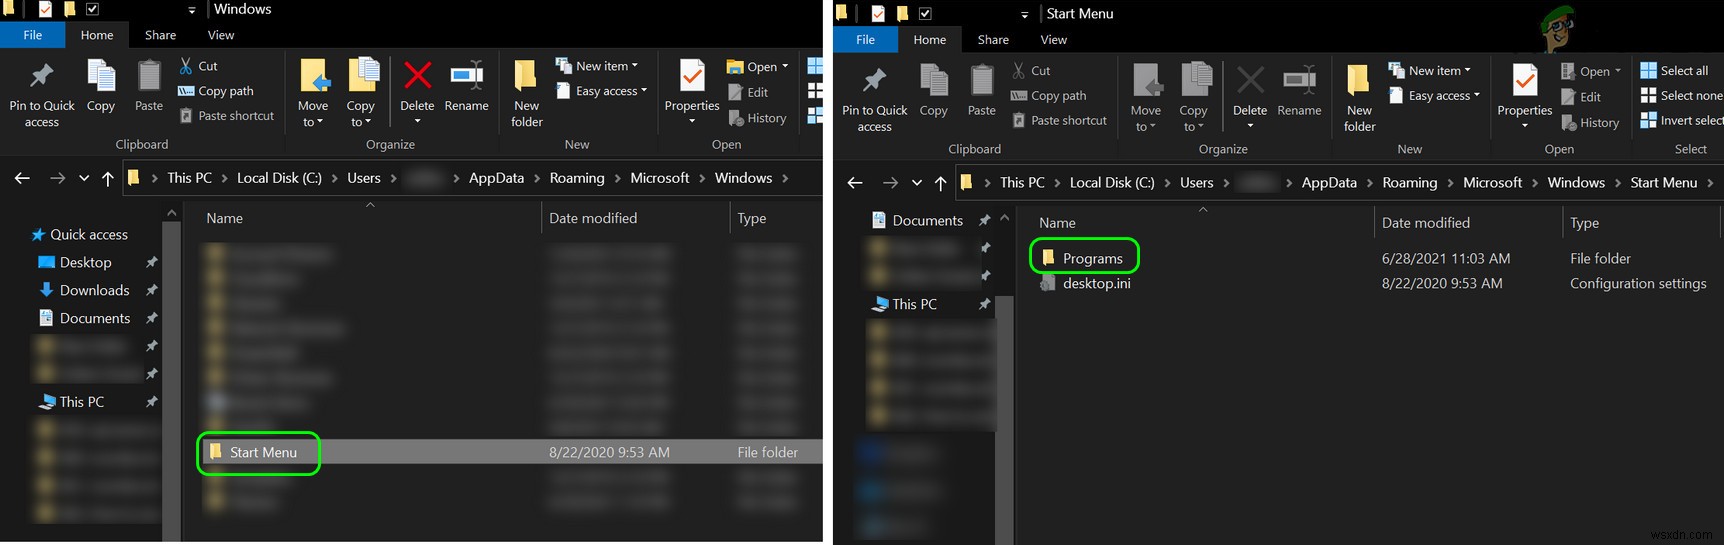This screenshot has height=545, width=1724.
Task: Select Cut in the Windows window ribbon
Action: 198,66
